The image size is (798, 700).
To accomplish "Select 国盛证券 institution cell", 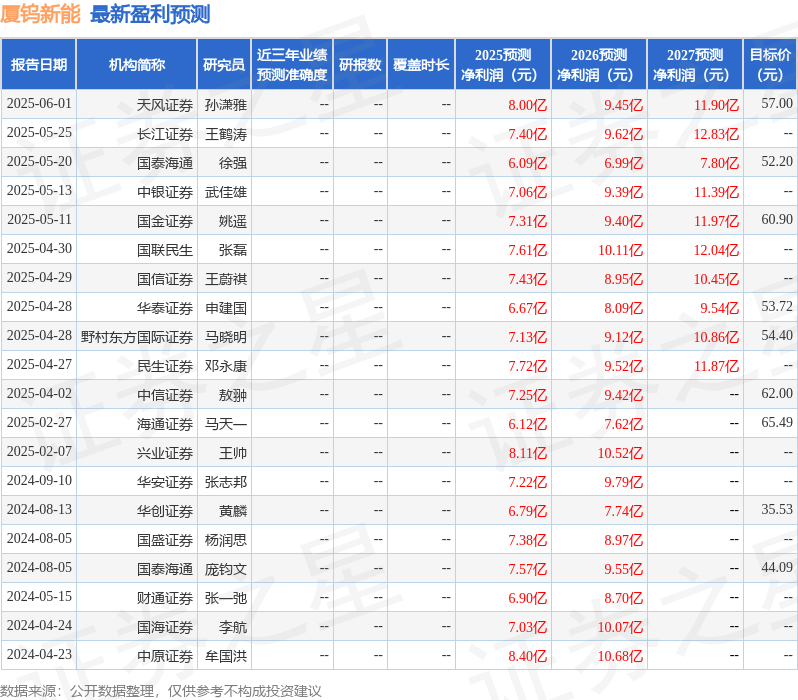I will (x=165, y=540).
